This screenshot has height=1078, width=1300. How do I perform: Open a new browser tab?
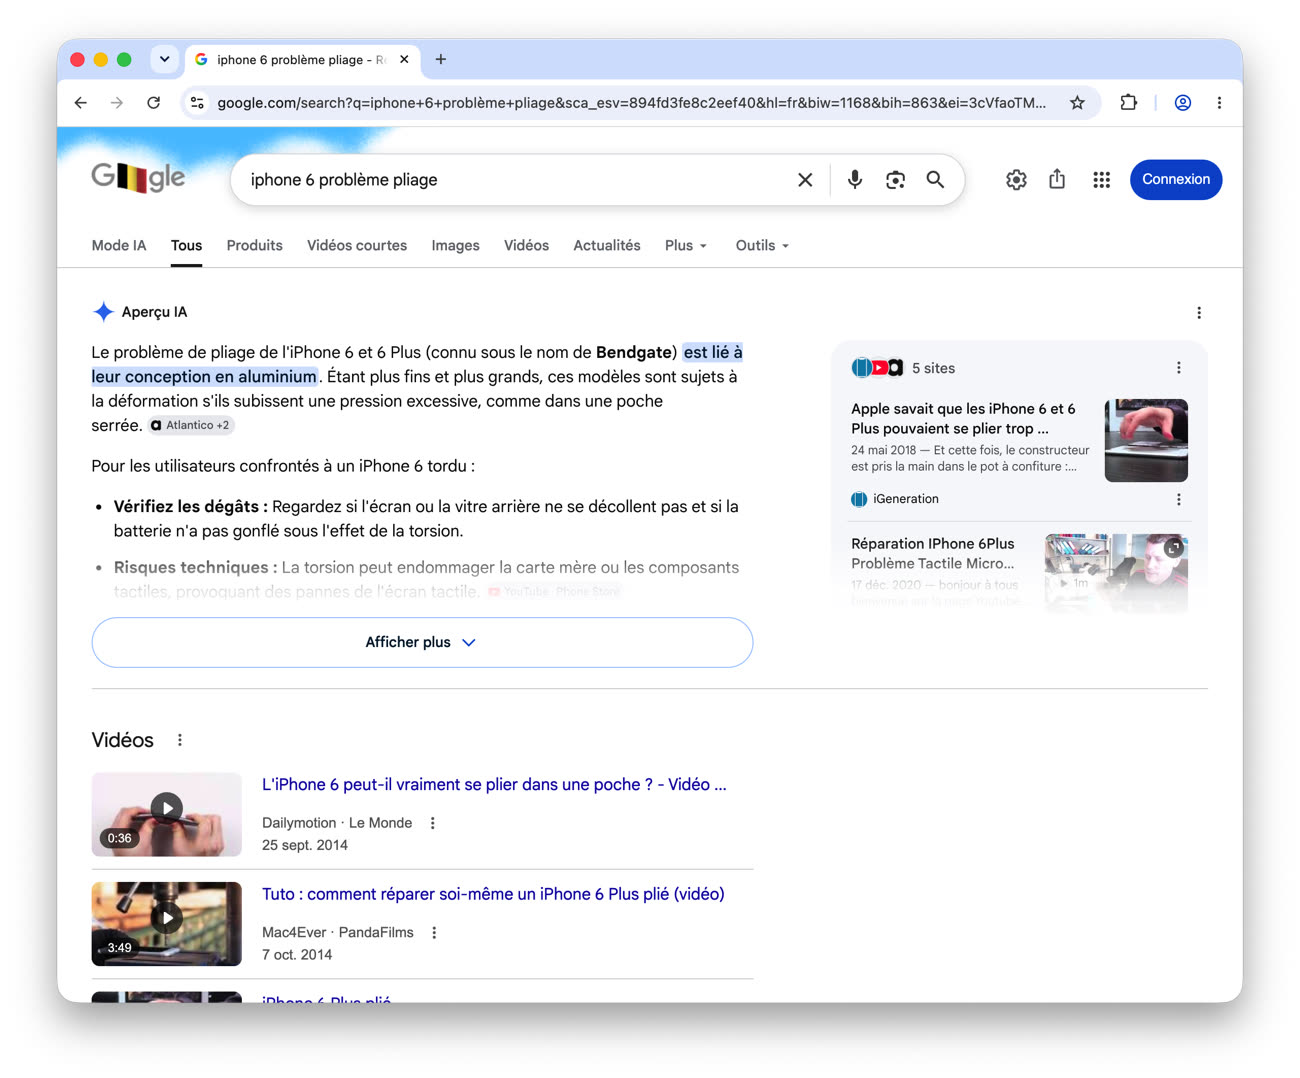click(x=441, y=59)
